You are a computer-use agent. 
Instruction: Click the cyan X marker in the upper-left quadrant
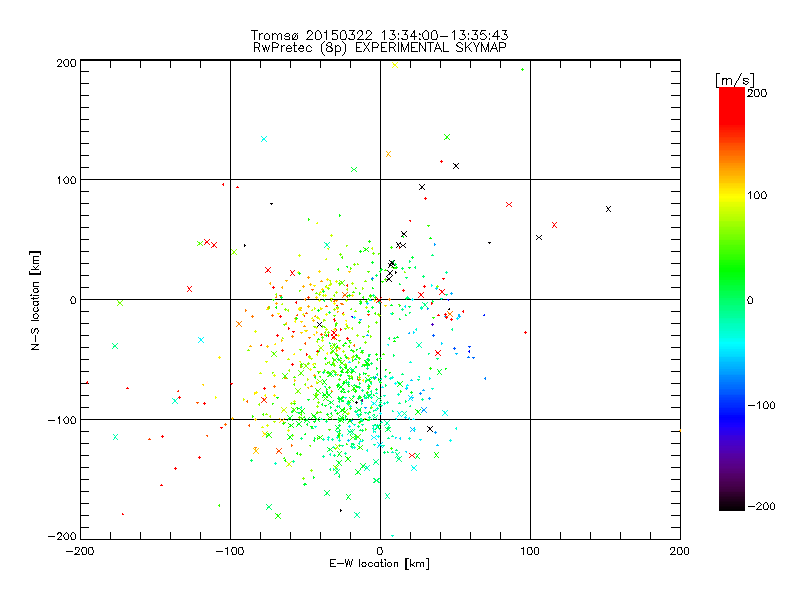264,139
